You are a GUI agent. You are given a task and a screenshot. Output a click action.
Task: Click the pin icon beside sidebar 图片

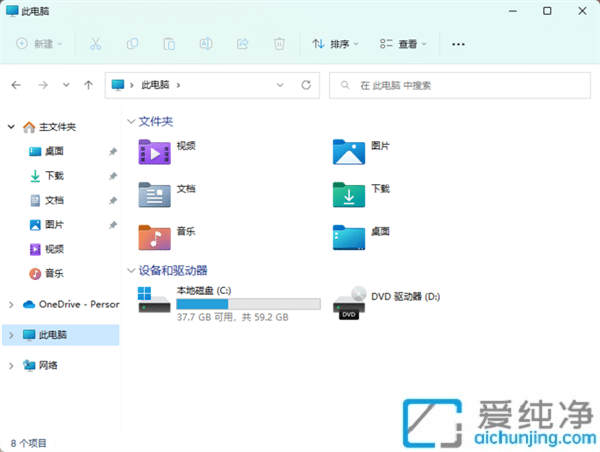pos(112,225)
